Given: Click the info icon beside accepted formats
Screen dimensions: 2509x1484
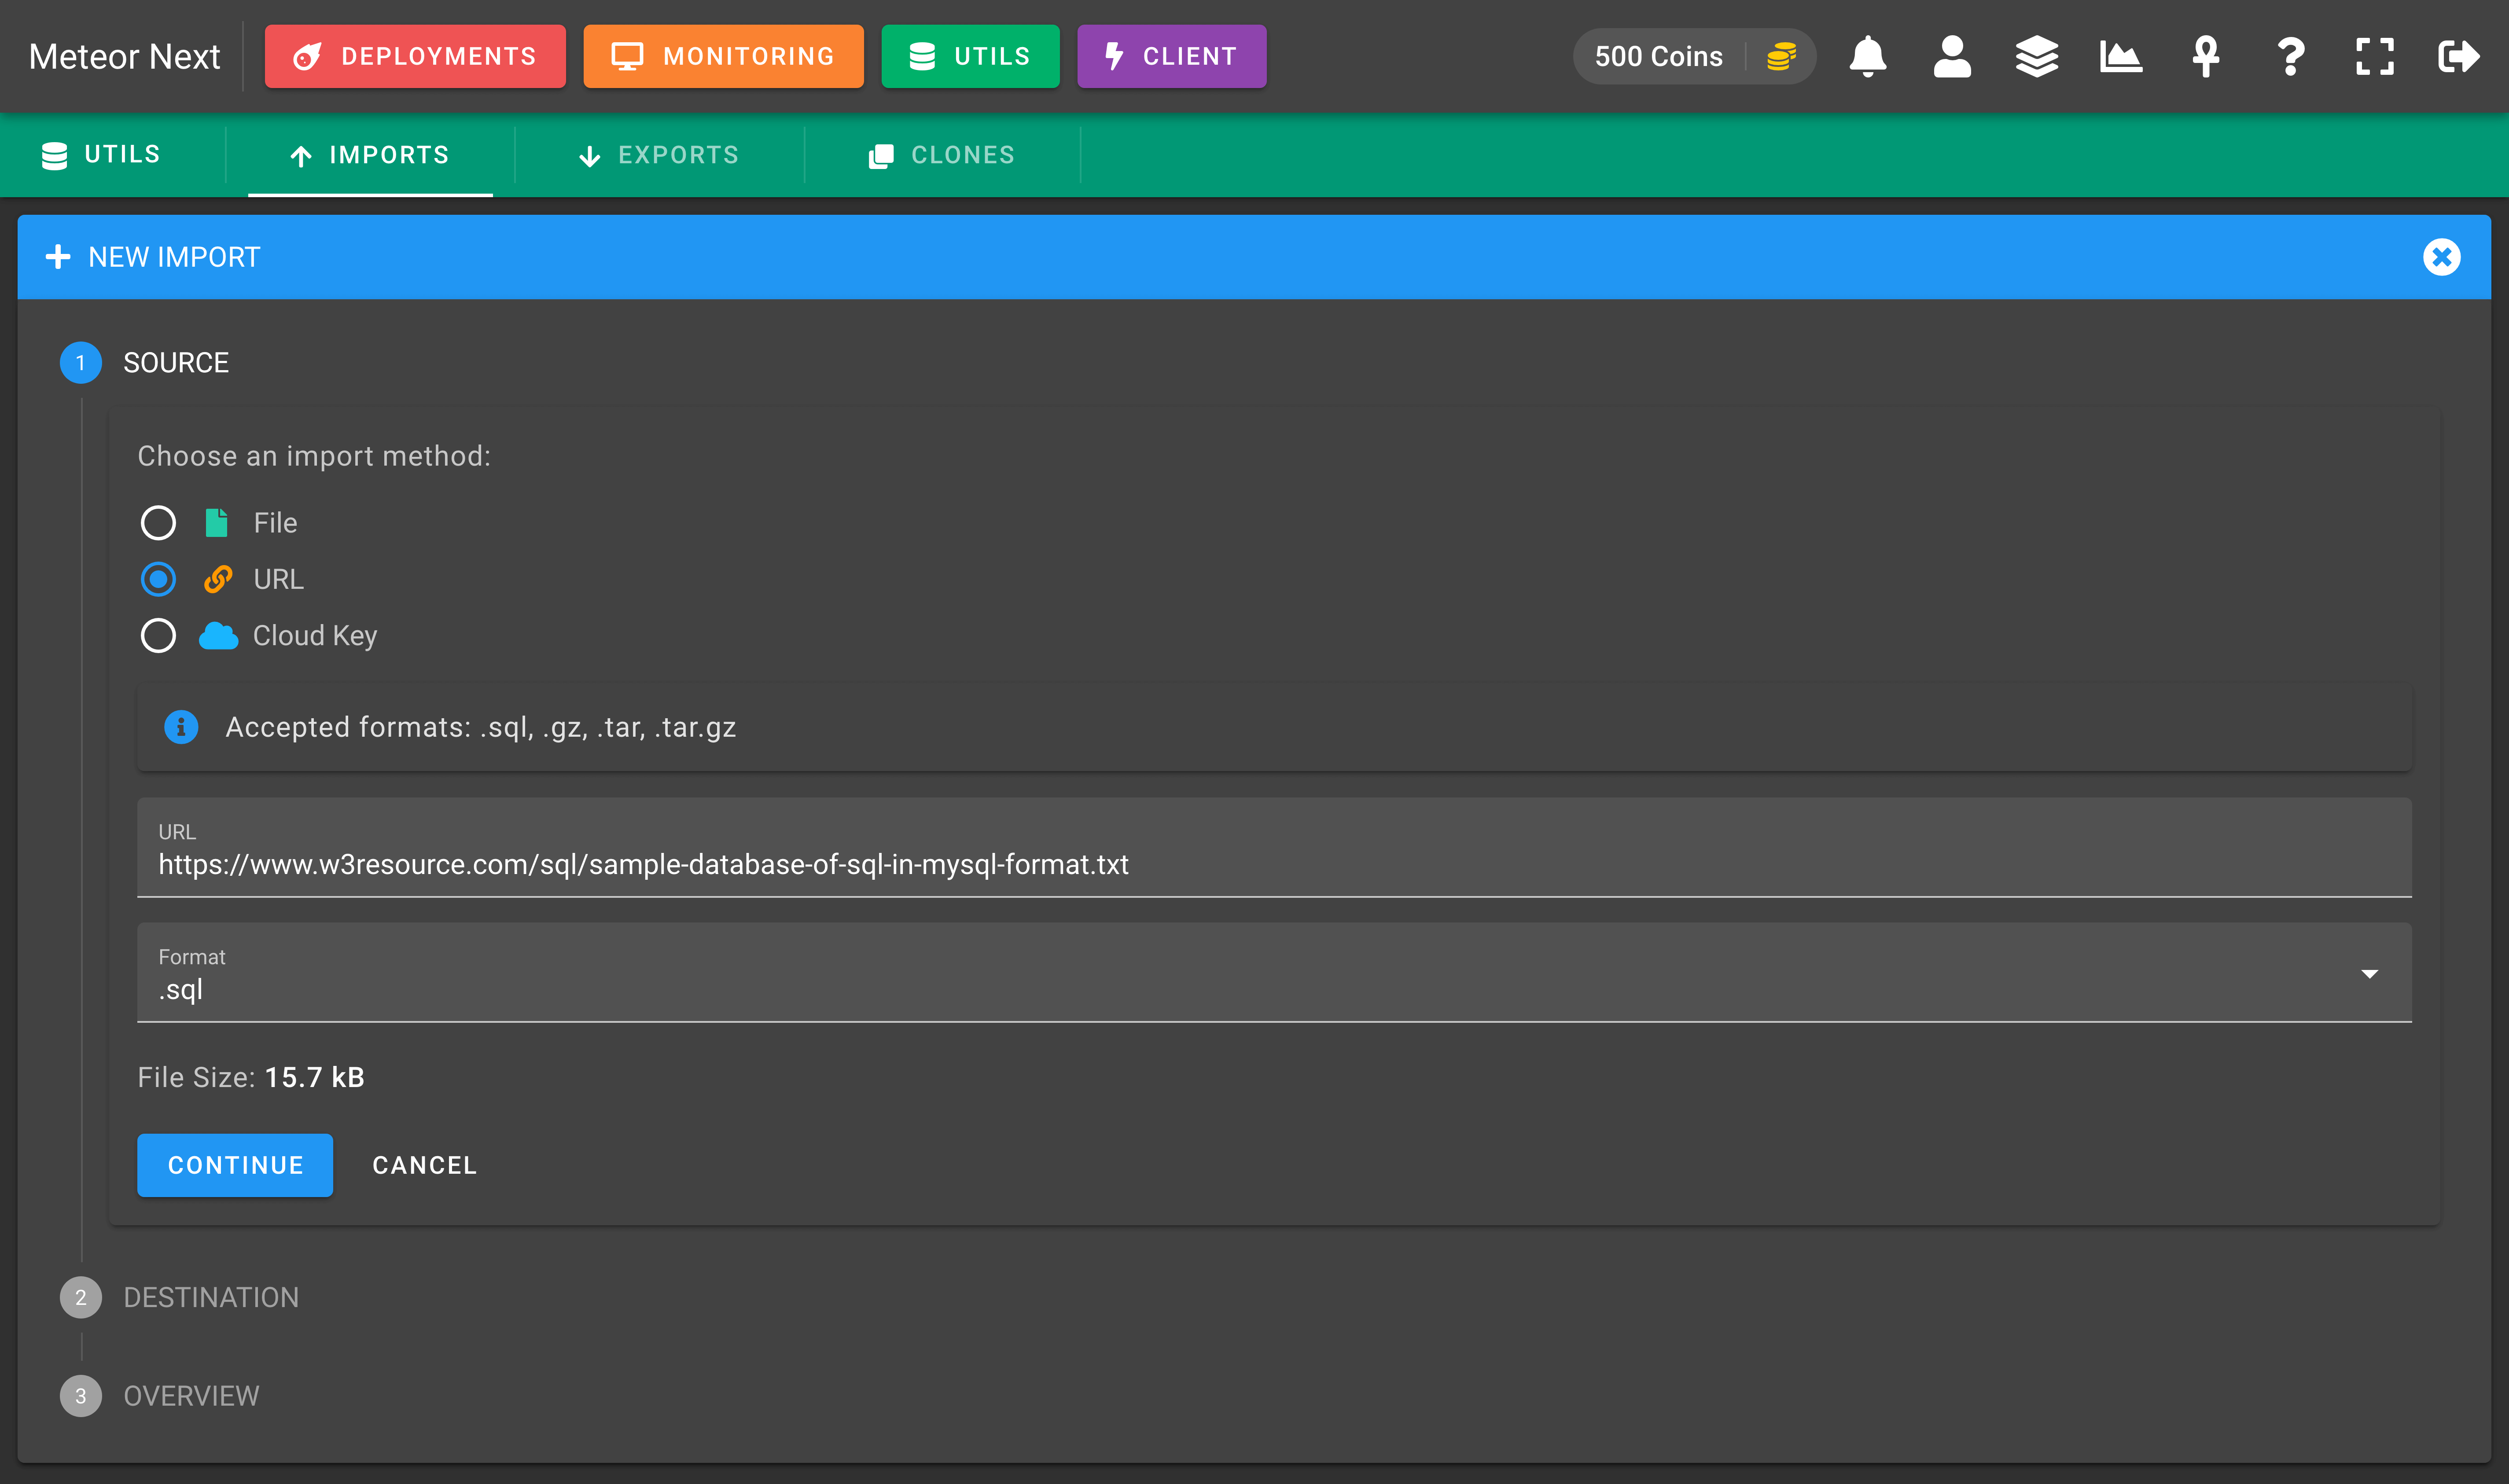Looking at the screenshot, I should click(x=181, y=727).
